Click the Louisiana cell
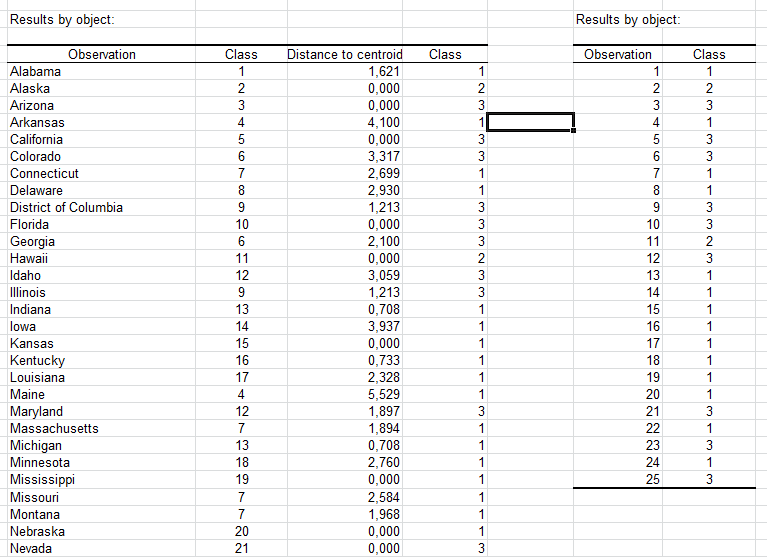Screen dimensions: 767x557 (101, 378)
